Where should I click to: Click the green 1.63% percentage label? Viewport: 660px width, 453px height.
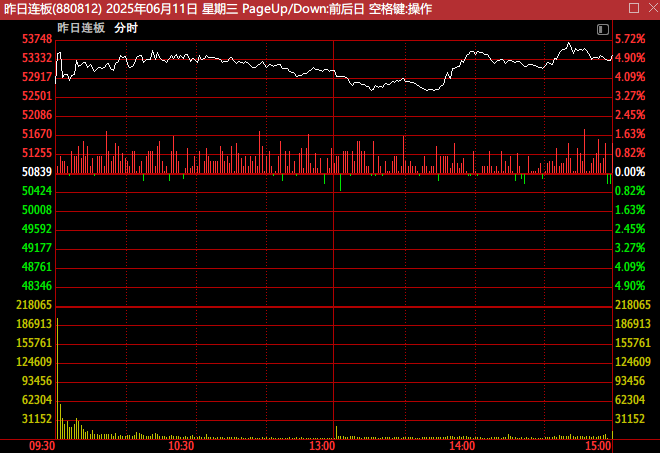coord(630,210)
